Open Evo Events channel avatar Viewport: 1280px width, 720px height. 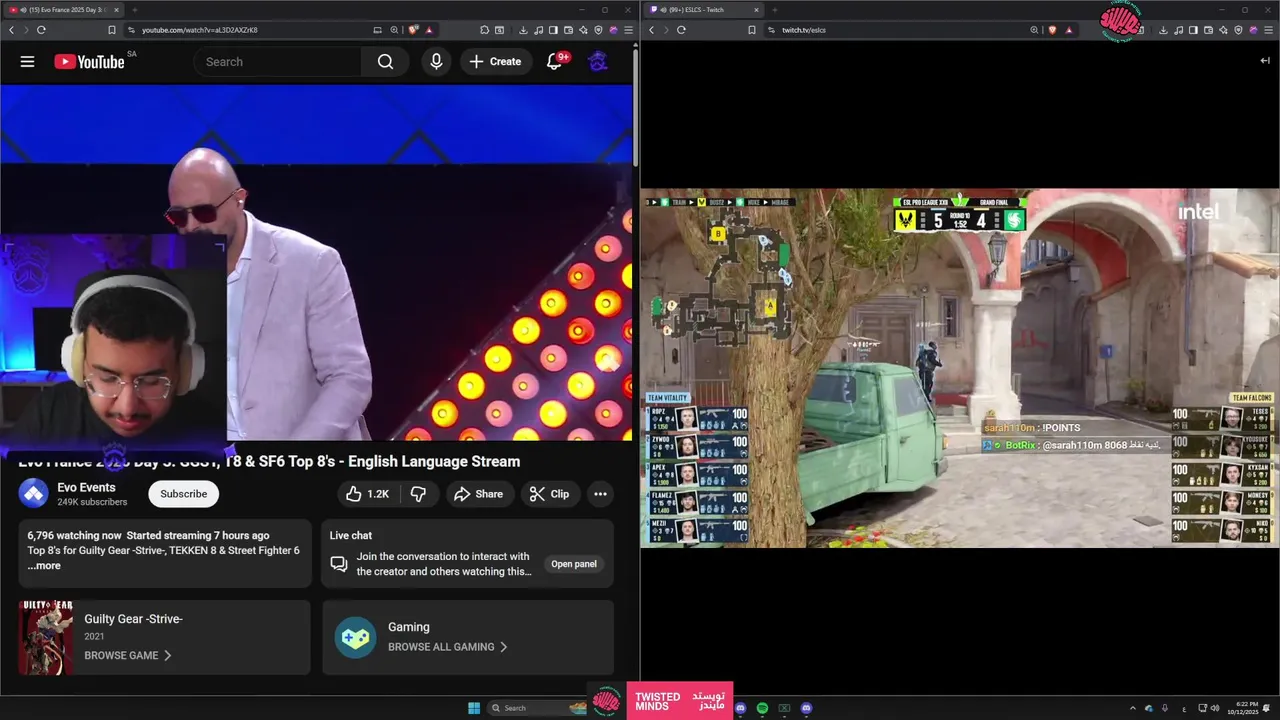pos(34,494)
